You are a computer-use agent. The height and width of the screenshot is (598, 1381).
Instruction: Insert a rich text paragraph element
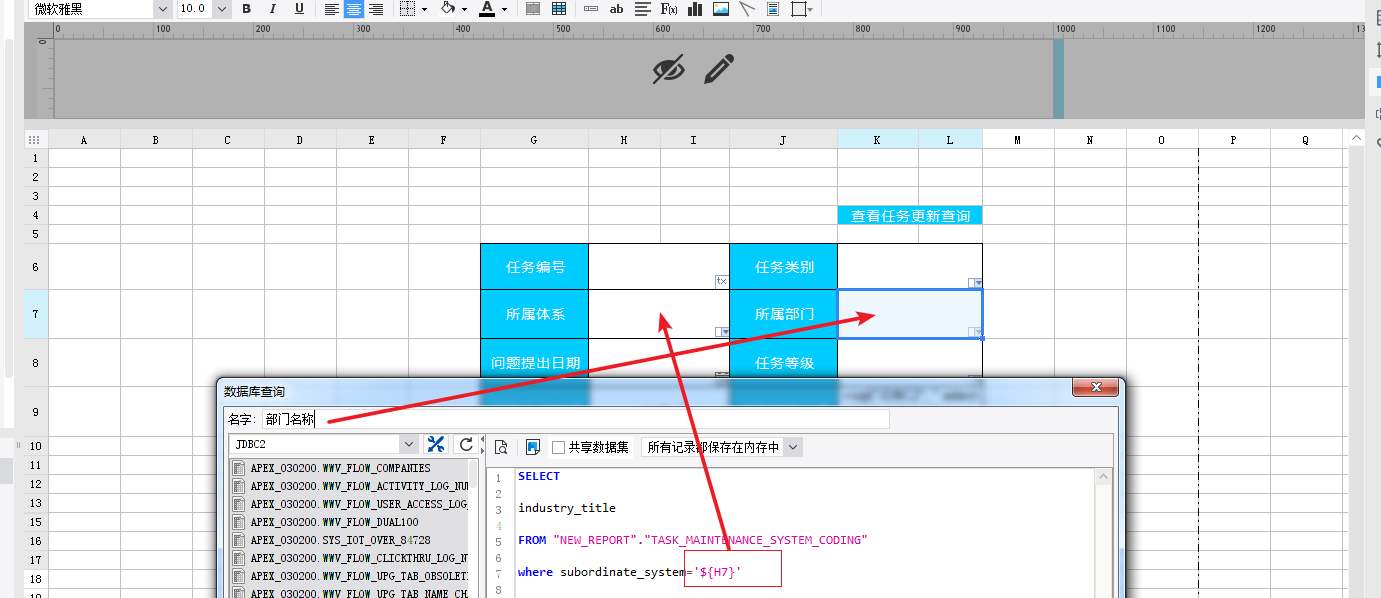pos(643,9)
